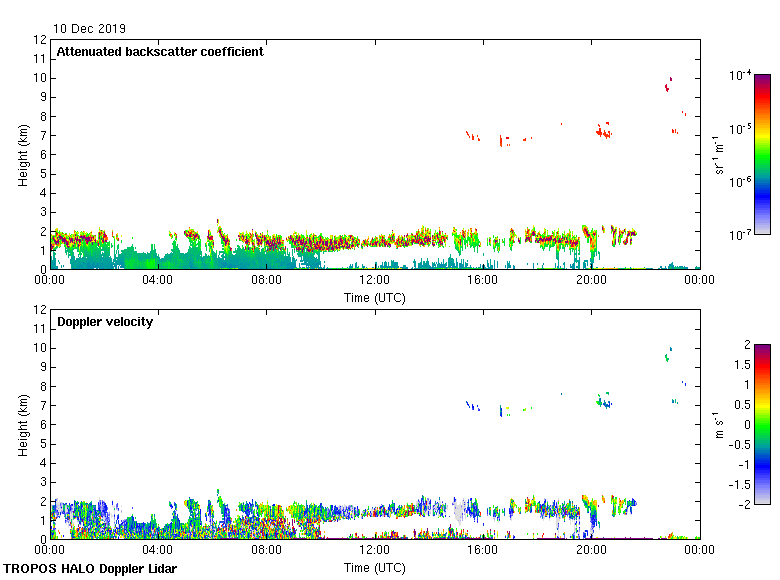Screen dimensions: 780x580
Task: Click 12:00 tick on the backscatter plot time axis
Action: [x=375, y=281]
